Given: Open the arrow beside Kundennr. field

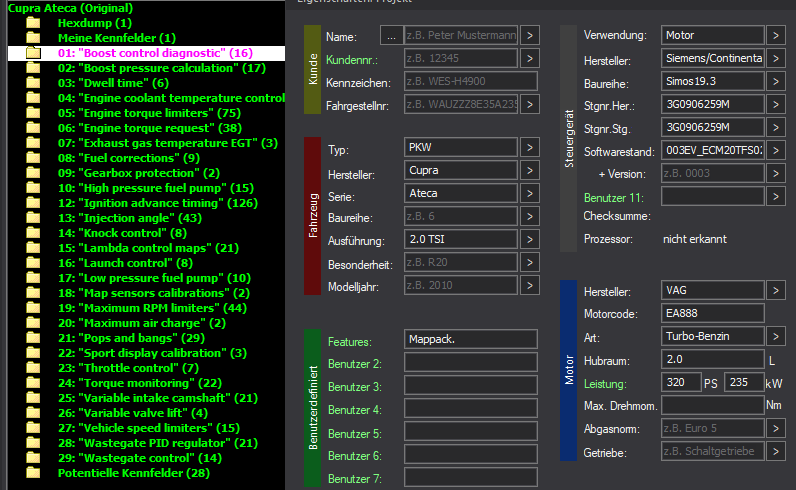Looking at the screenshot, I should pos(529,58).
